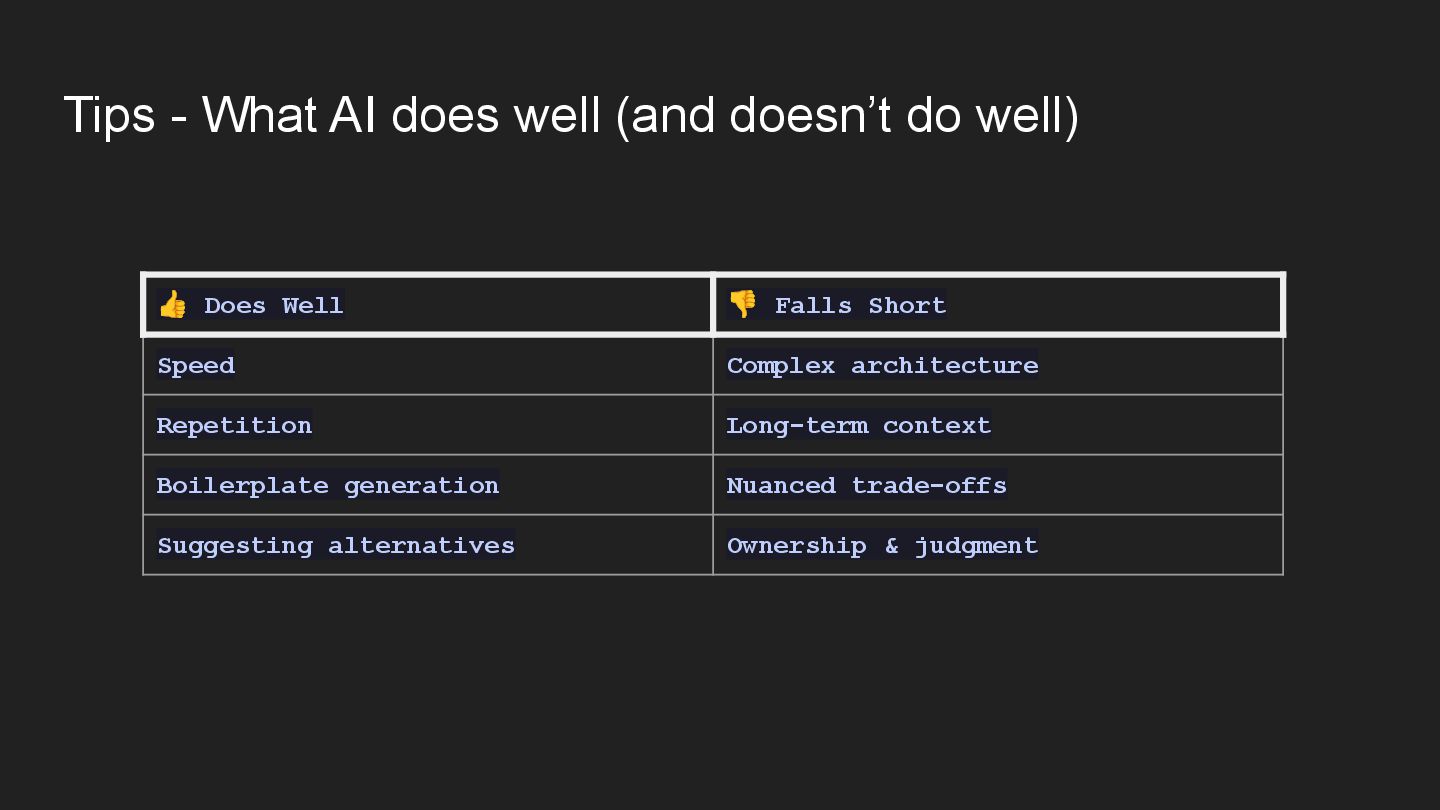Click the title's closing parenthesis

pyautogui.click(x=1072, y=115)
